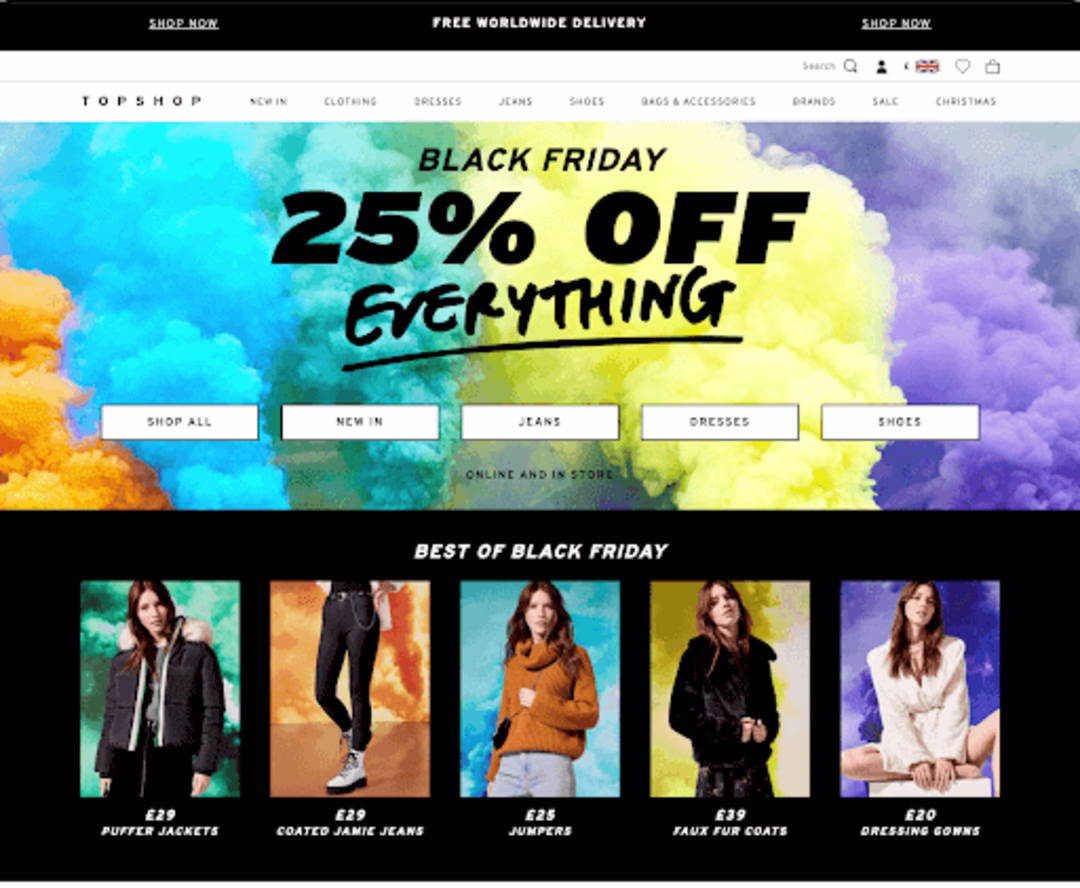The image size is (1080, 888).
Task: Click the right Shop Now link
Action: tap(896, 23)
